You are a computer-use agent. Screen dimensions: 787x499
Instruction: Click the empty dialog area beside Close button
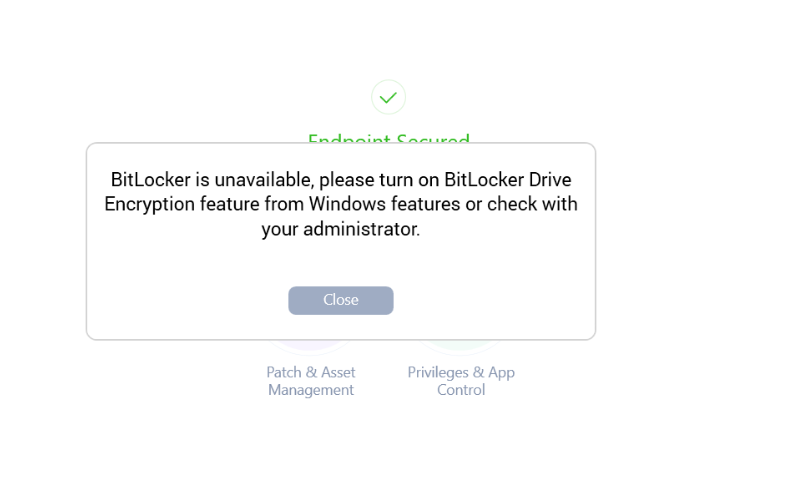point(492,300)
